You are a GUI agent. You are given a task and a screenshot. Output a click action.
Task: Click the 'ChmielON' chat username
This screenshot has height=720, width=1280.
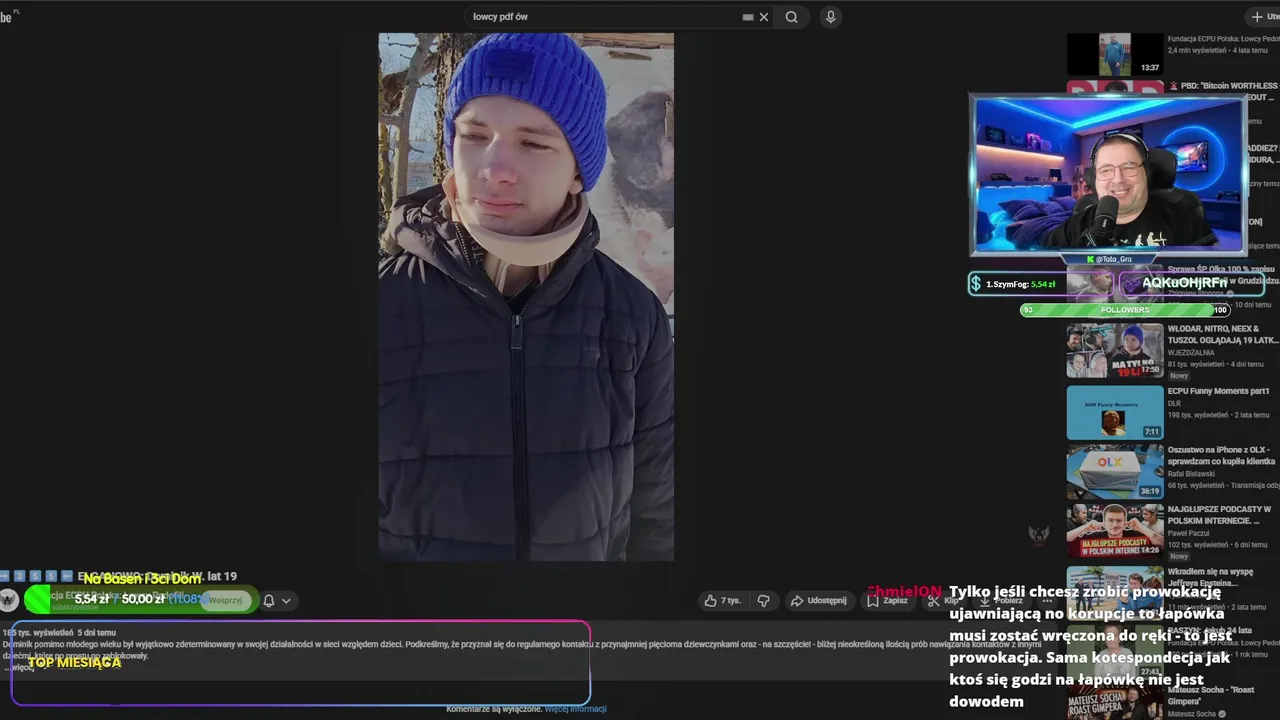click(905, 592)
